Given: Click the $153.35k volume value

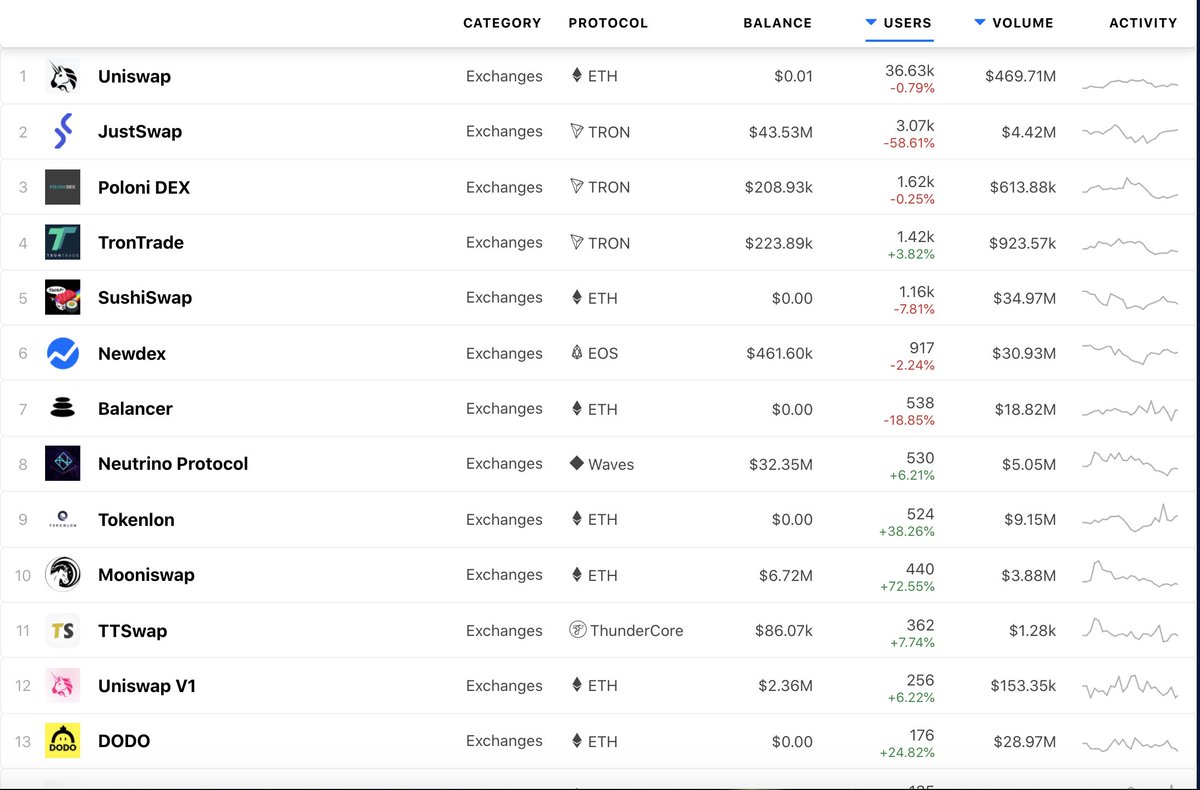Looking at the screenshot, I should pyautogui.click(x=1023, y=685).
